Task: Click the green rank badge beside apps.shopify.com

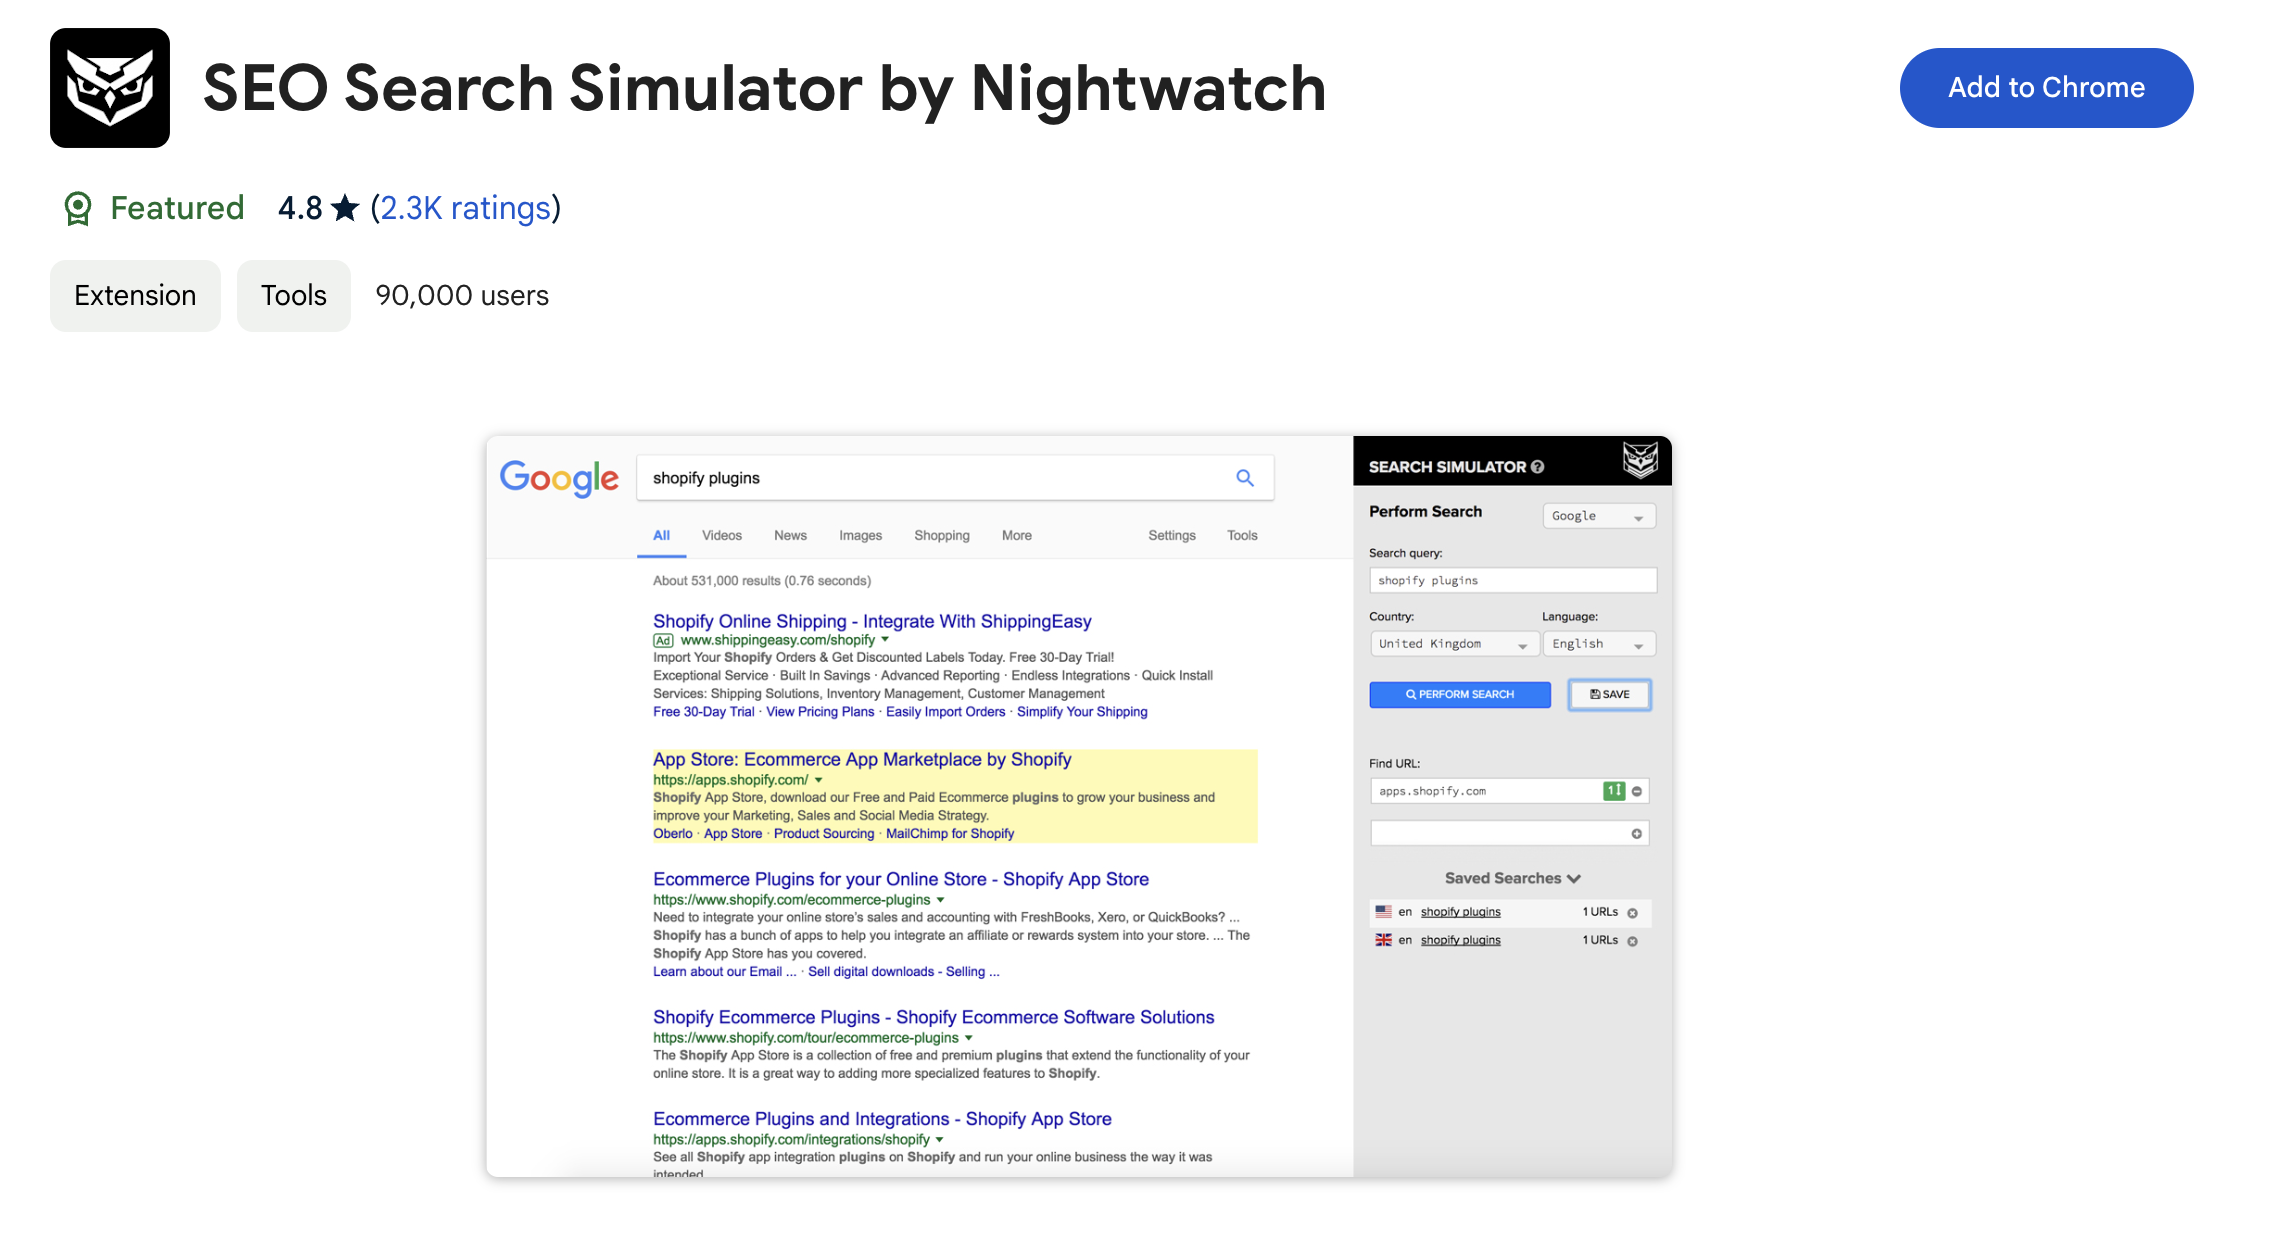Action: 1614,791
